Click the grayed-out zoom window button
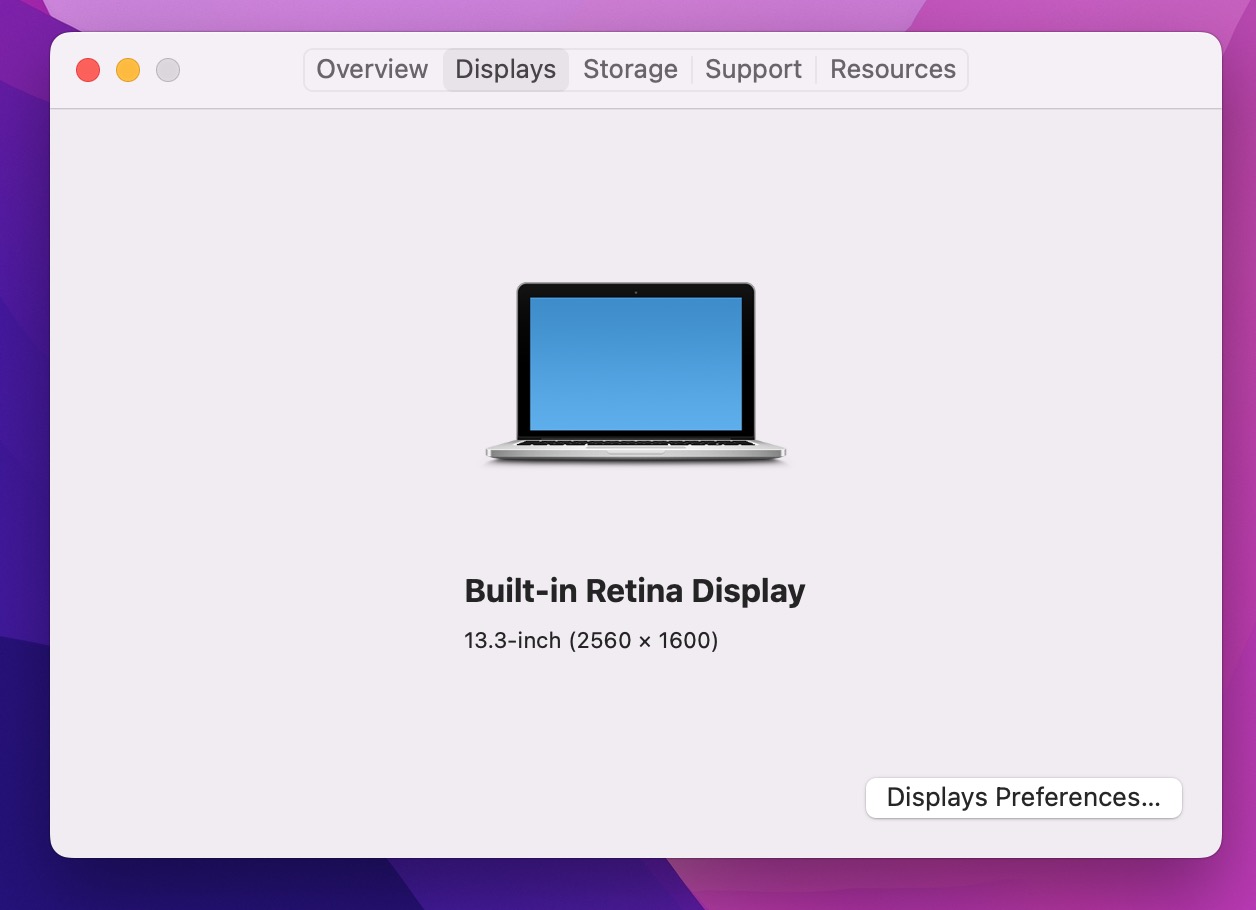This screenshot has width=1256, height=910. 168,70
